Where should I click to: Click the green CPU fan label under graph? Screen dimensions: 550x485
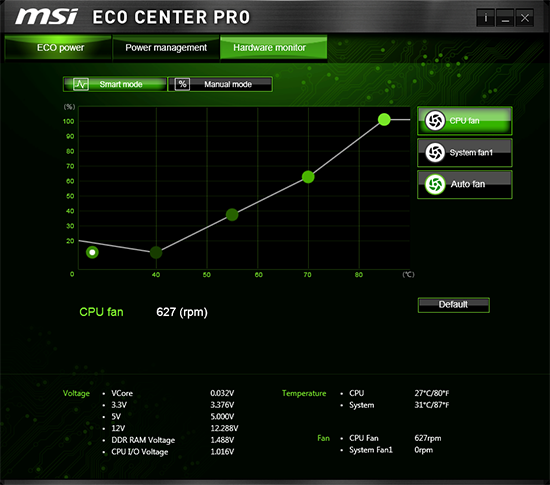coord(101,312)
